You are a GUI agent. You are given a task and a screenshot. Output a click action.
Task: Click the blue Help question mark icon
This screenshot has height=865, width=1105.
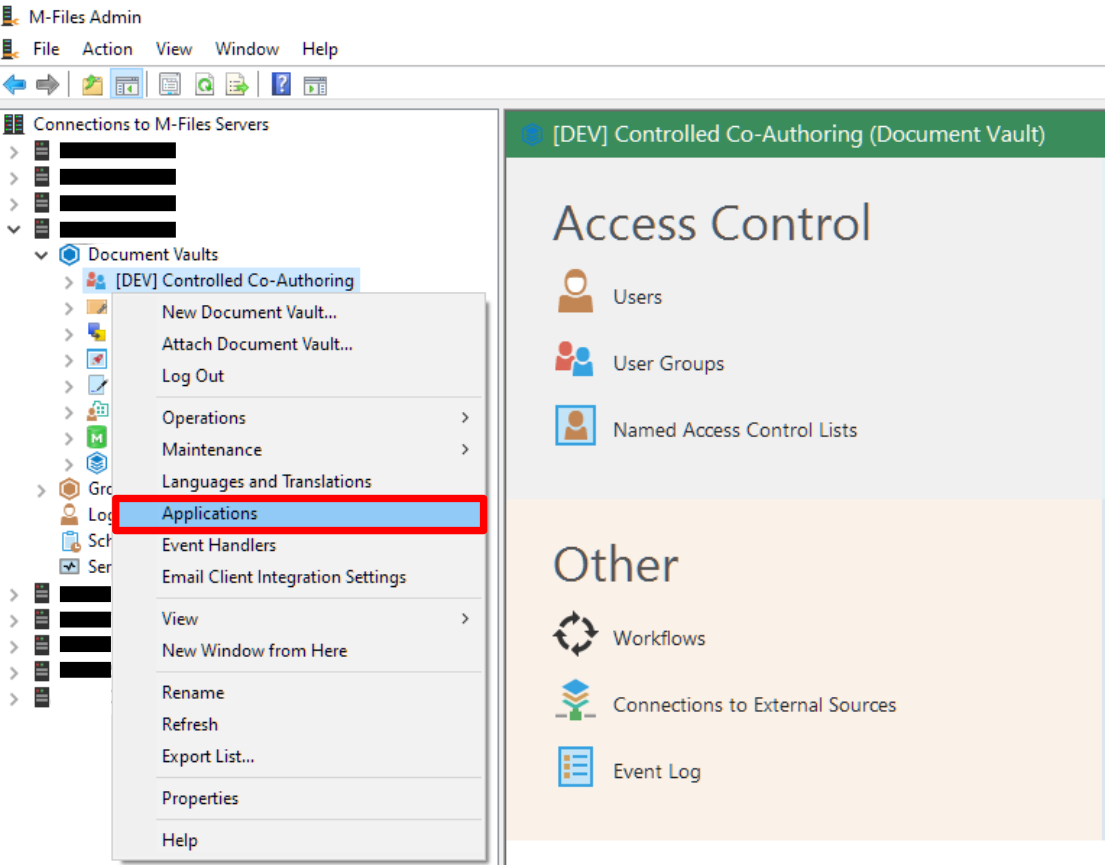(281, 85)
